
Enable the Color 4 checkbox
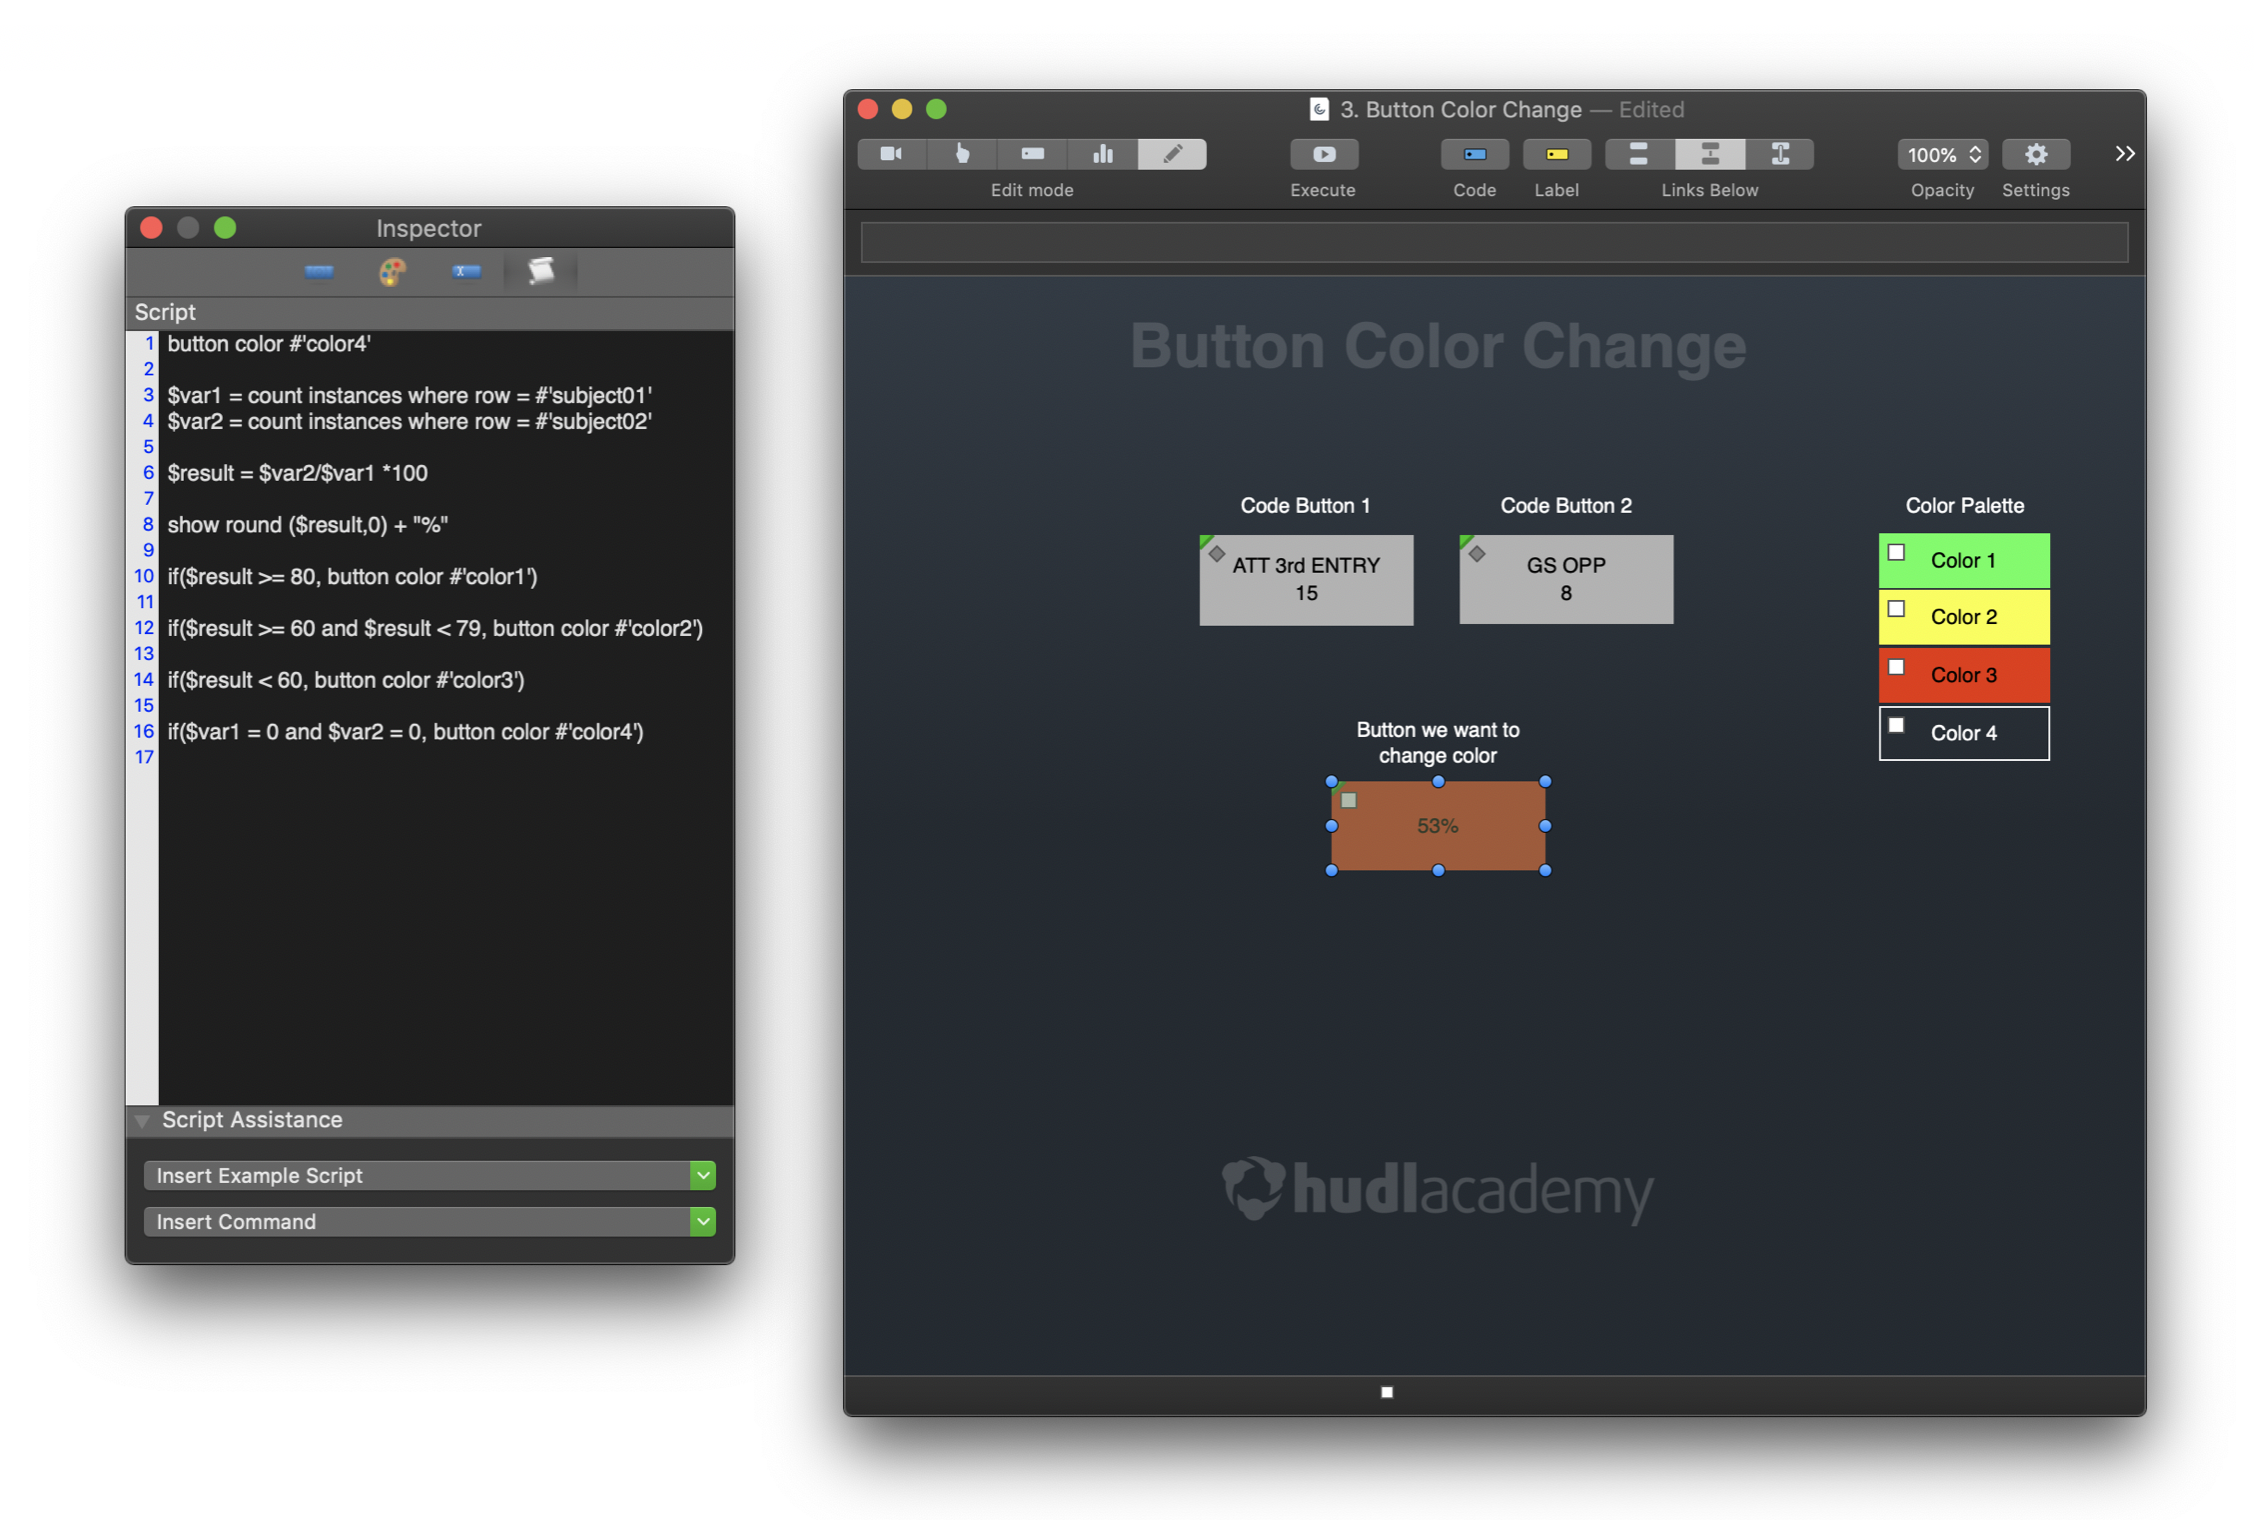click(1897, 724)
